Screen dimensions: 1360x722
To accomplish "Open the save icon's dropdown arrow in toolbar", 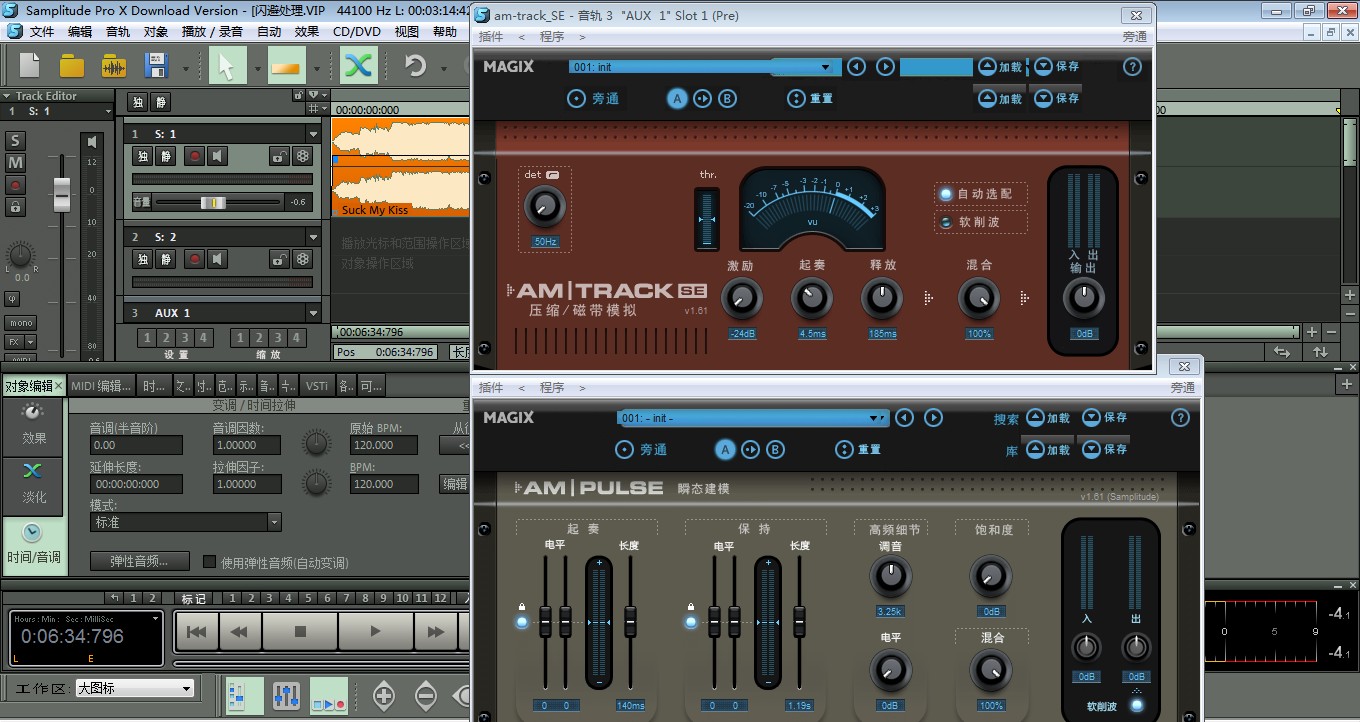I will coord(186,68).
